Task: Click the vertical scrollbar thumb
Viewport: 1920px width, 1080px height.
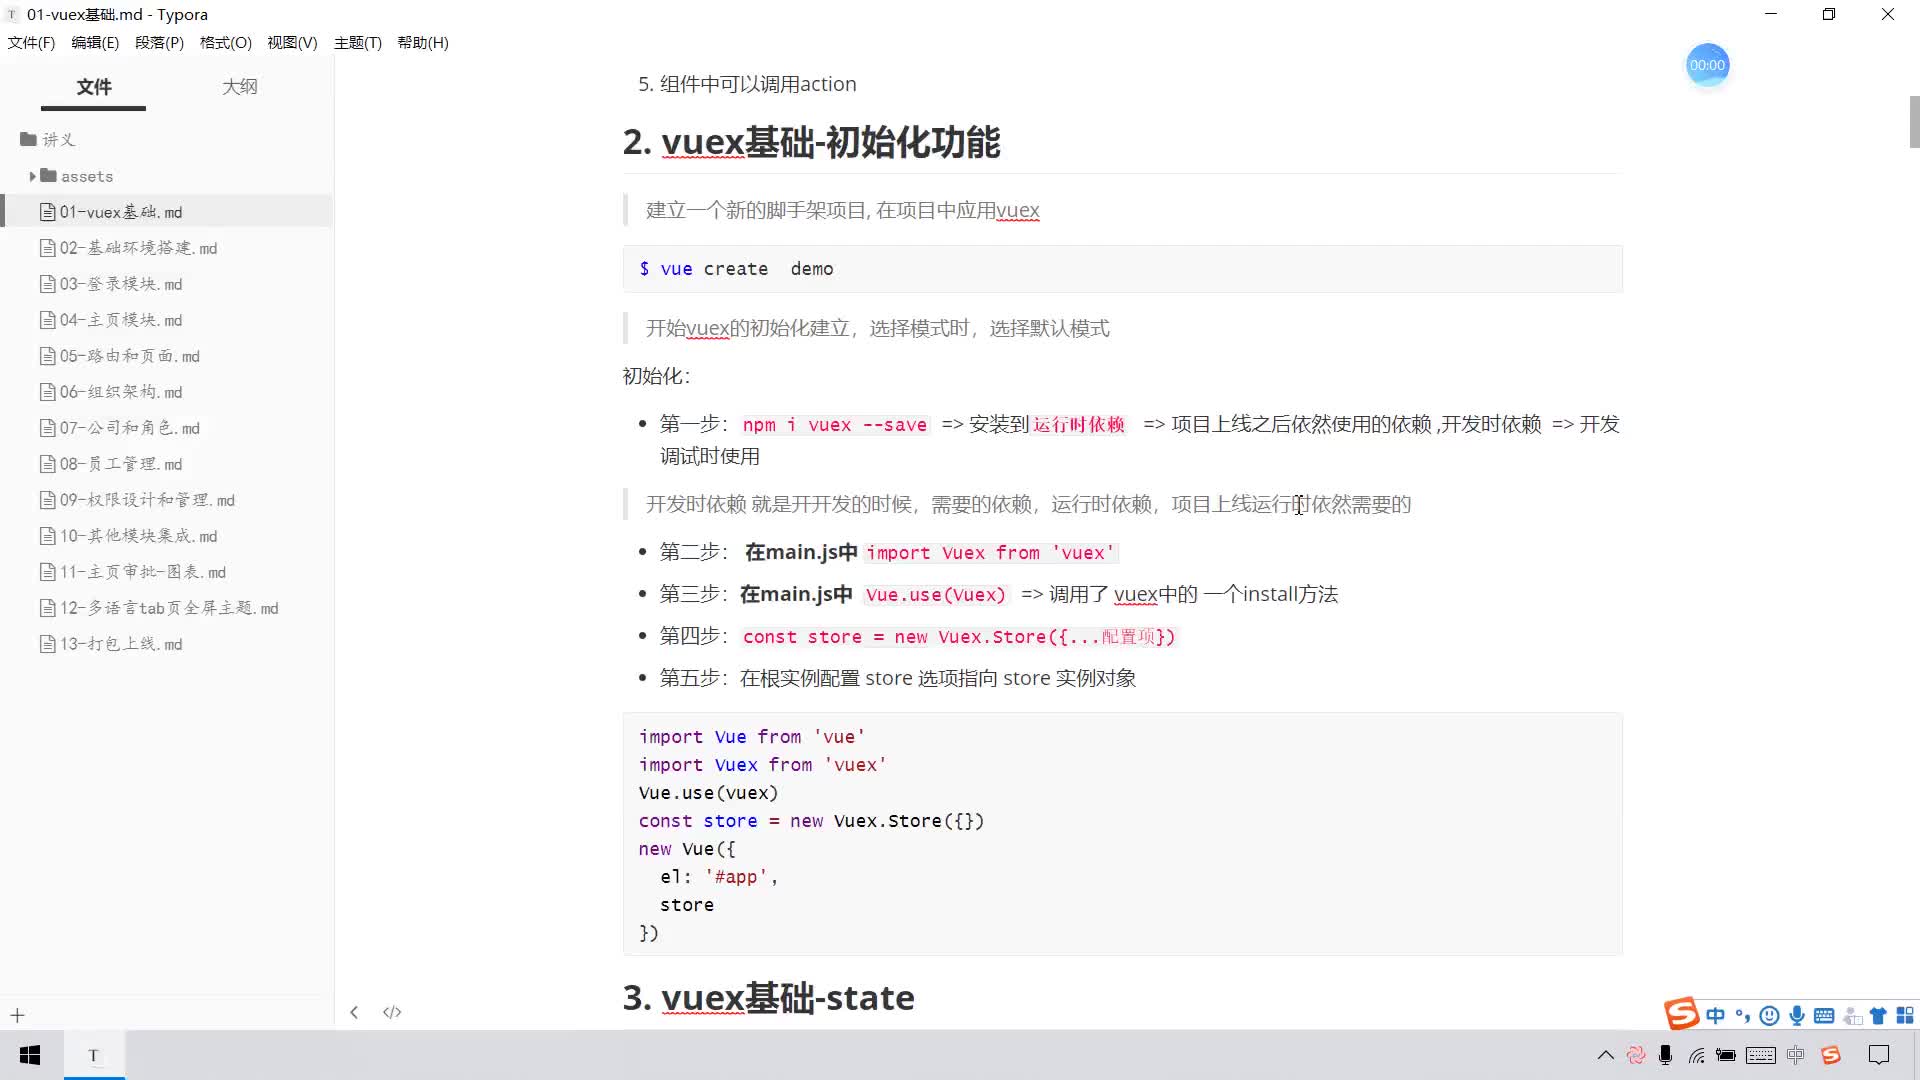Action: 1914,121
